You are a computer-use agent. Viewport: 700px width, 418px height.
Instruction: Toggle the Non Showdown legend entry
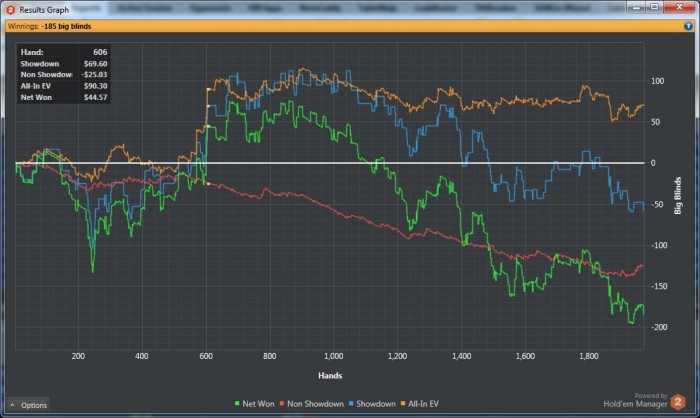[x=312, y=404]
